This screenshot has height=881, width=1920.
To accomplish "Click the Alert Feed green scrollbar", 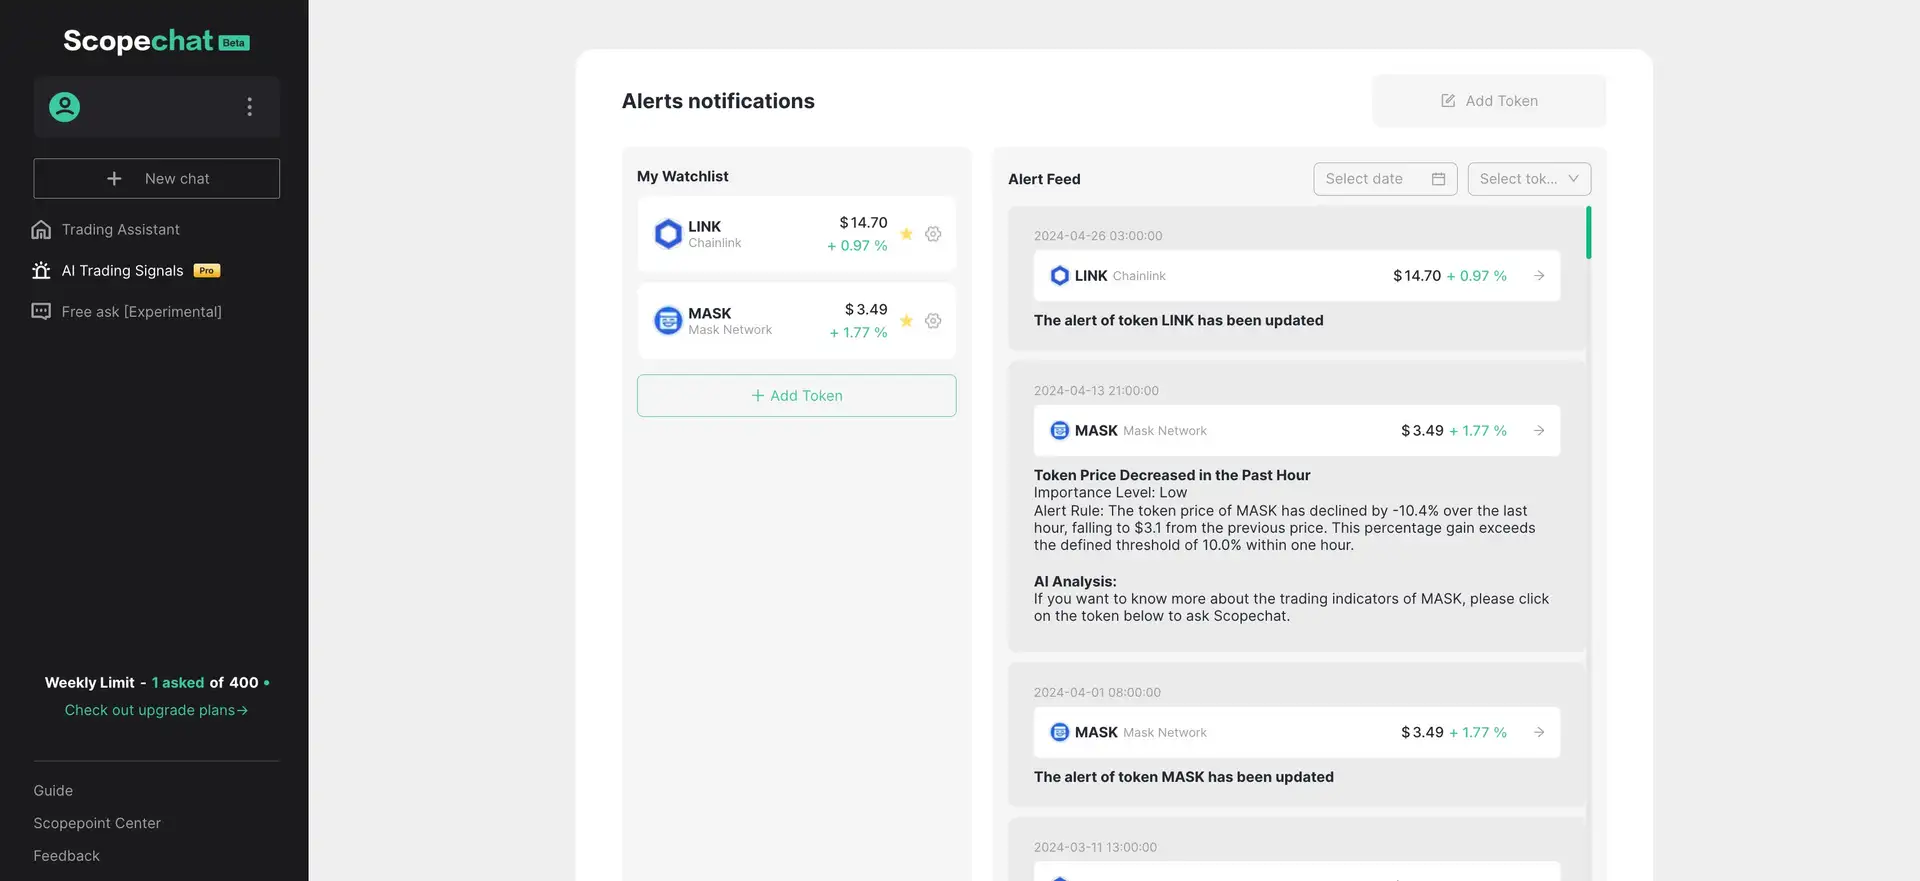I will [1588, 233].
